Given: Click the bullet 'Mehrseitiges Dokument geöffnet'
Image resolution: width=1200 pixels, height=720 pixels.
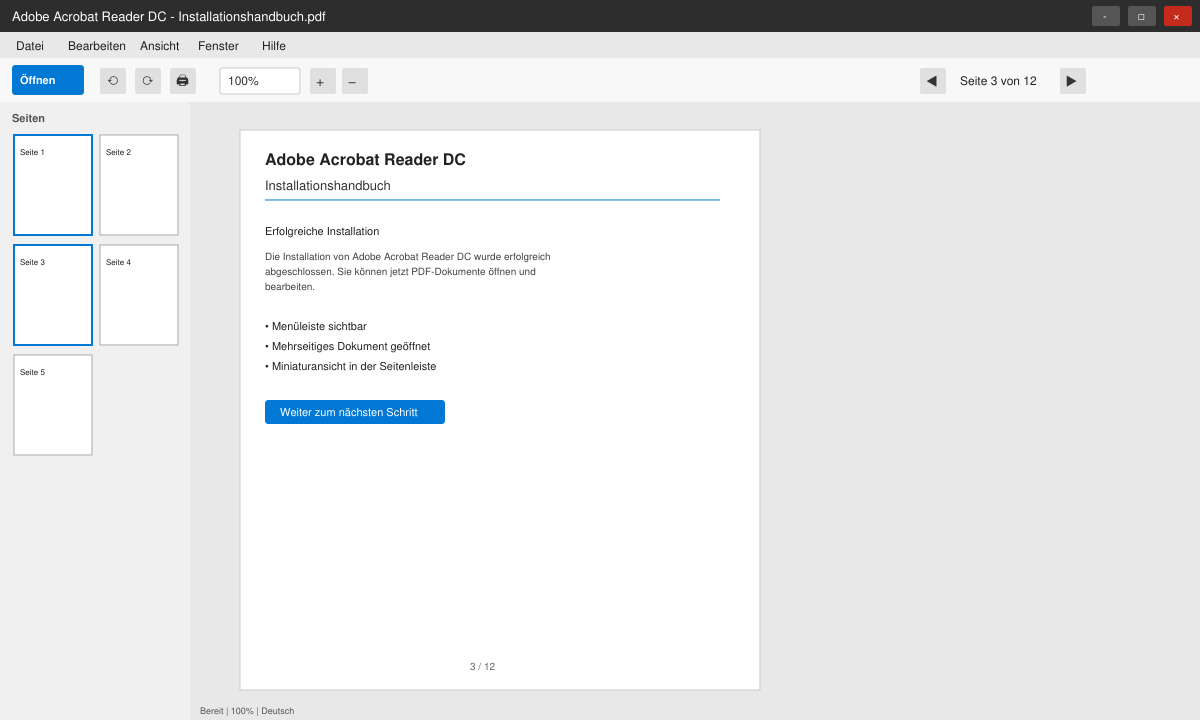Looking at the screenshot, I should pyautogui.click(x=348, y=346).
